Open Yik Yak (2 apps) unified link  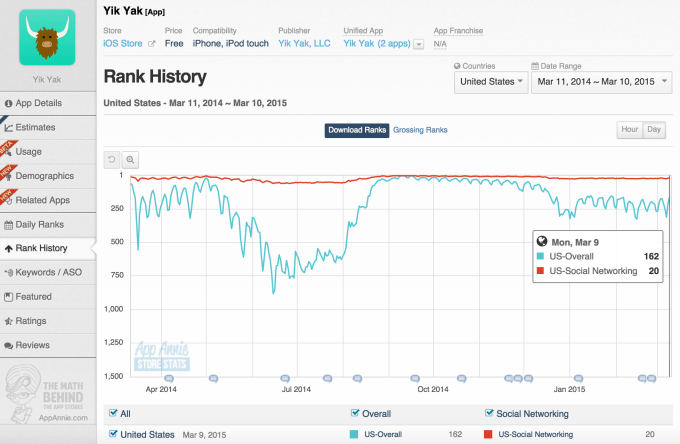[x=377, y=43]
